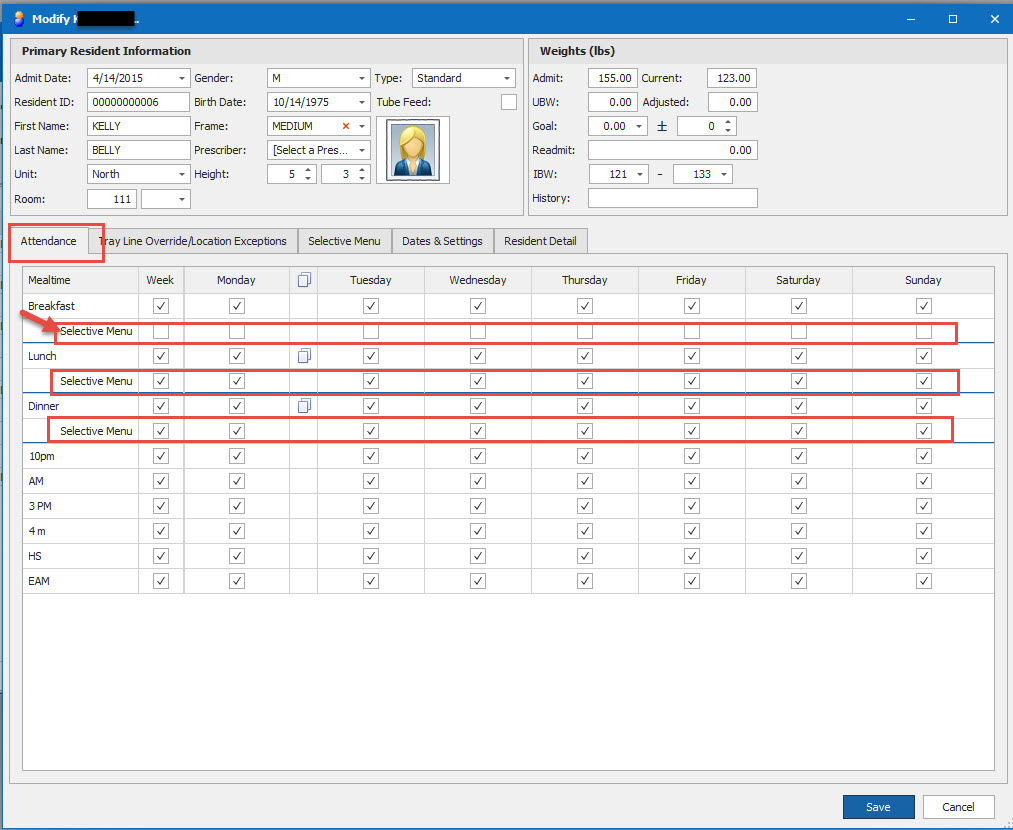Click the First Name field
This screenshot has height=830, width=1013.
pos(138,126)
